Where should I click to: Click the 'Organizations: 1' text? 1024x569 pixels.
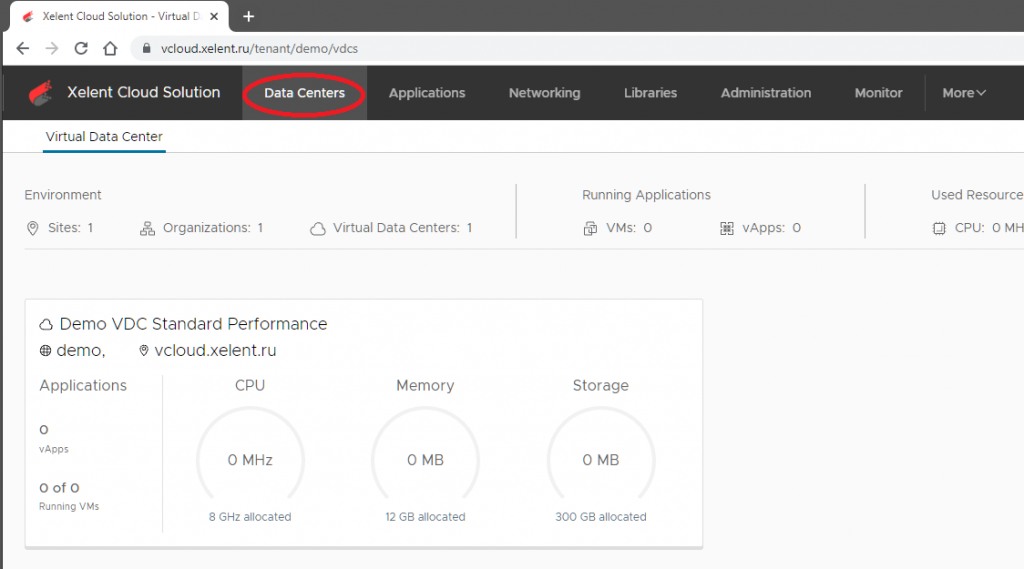(x=213, y=227)
